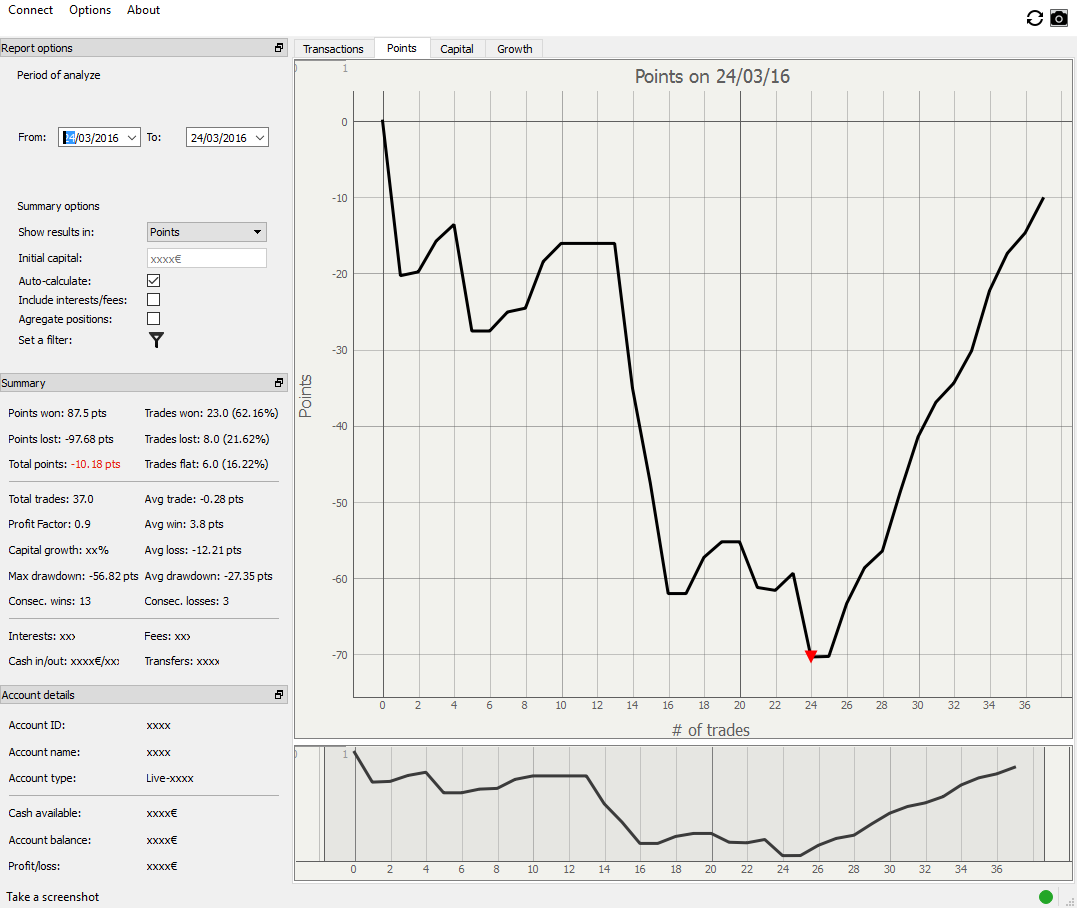
Task: Click the Points won 87.5 pts text
Action: pos(57,413)
